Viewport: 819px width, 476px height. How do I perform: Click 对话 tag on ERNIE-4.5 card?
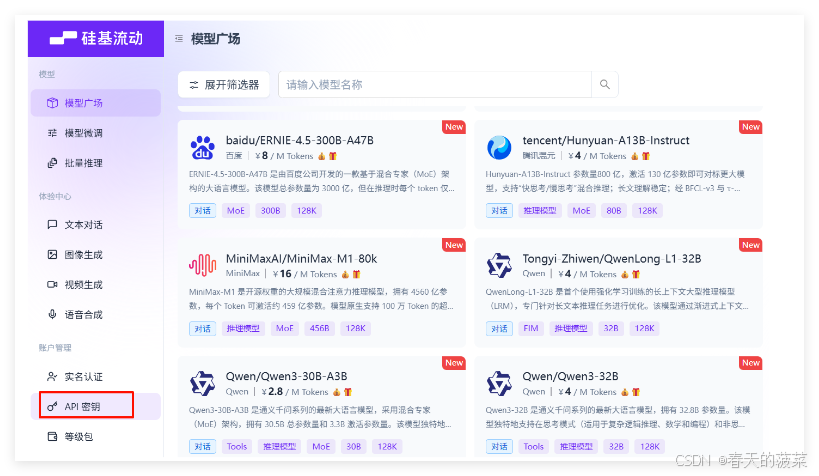(203, 211)
